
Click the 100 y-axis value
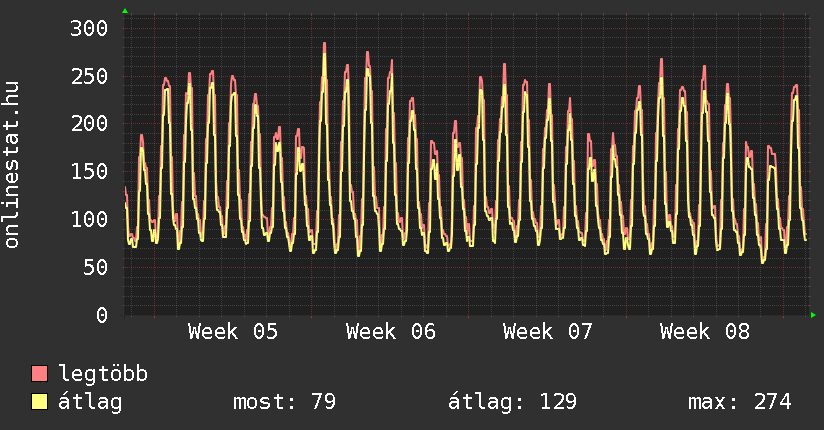[x=88, y=219]
